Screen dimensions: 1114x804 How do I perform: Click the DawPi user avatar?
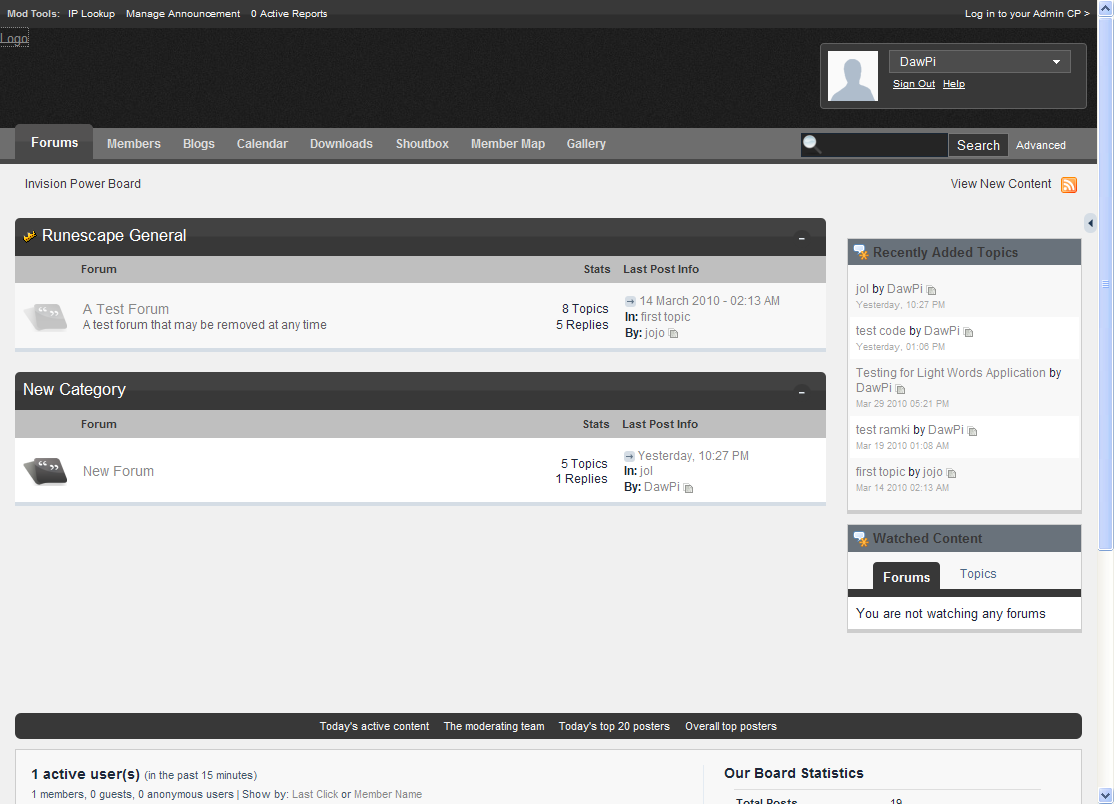853,77
